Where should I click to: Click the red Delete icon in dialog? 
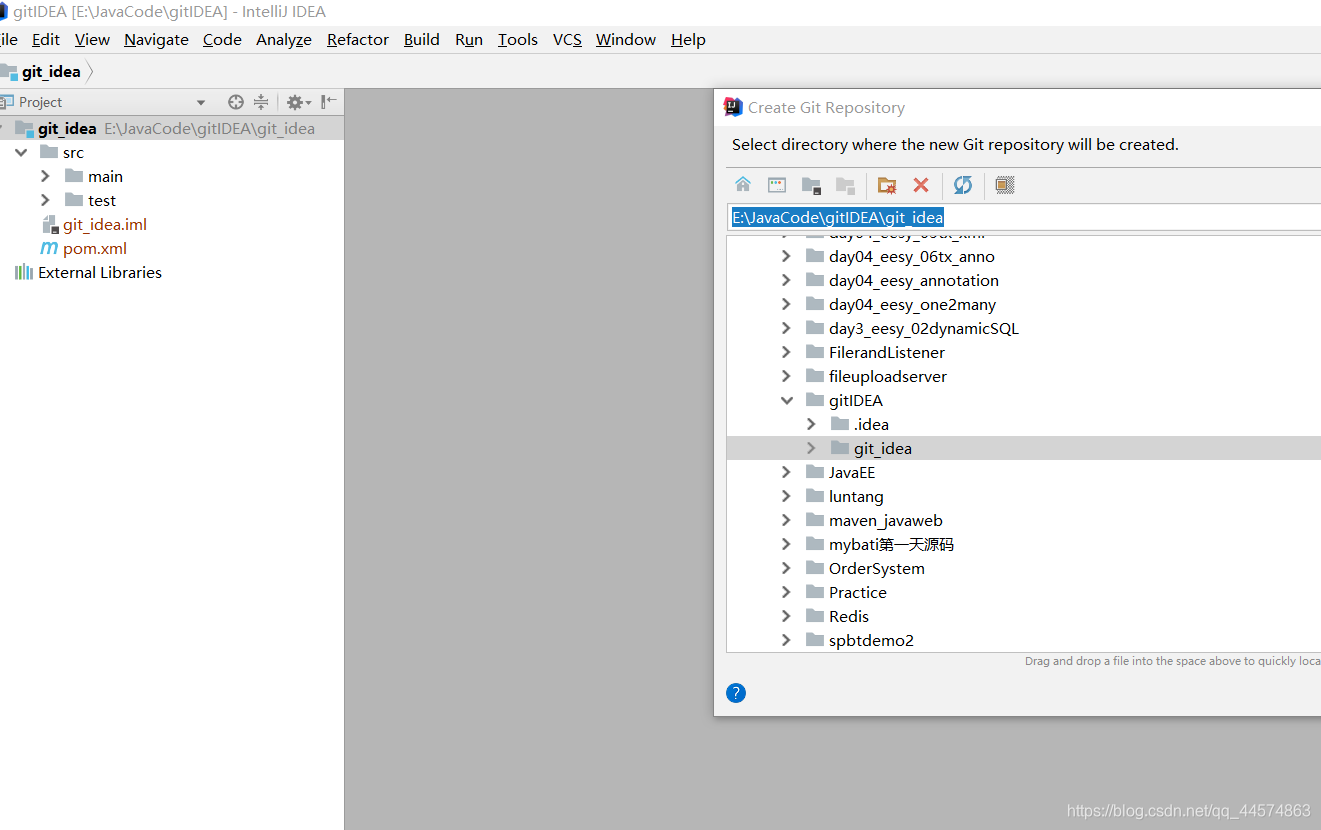pos(921,185)
